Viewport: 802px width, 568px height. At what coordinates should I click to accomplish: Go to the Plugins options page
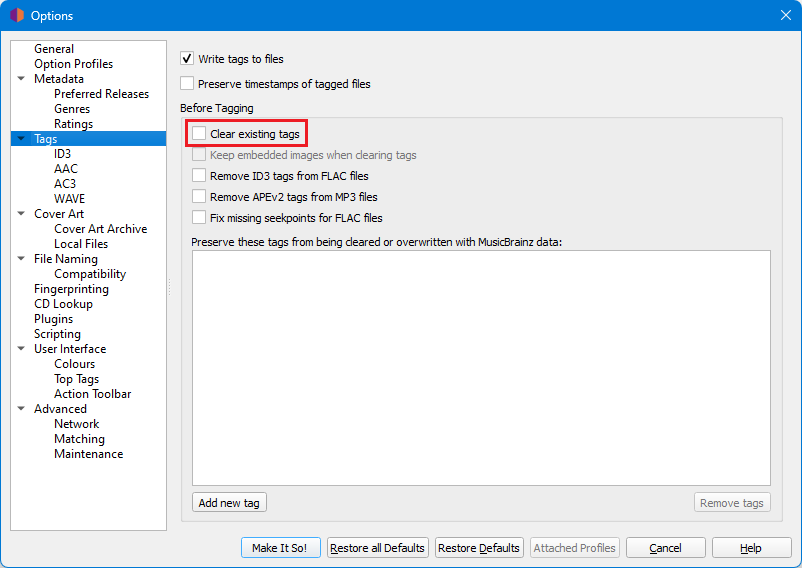click(53, 319)
